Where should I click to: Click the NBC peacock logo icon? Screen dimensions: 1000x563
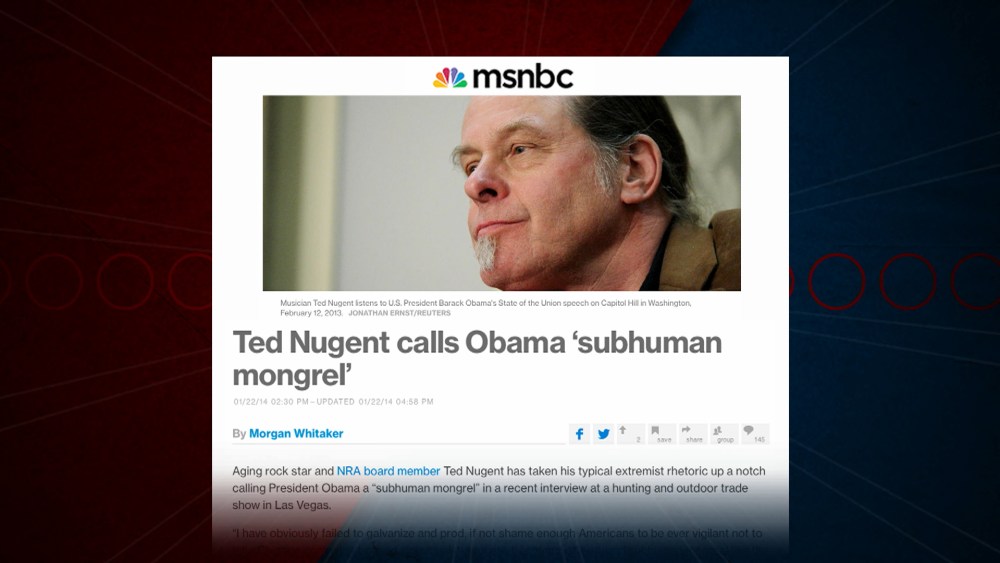tap(450, 78)
